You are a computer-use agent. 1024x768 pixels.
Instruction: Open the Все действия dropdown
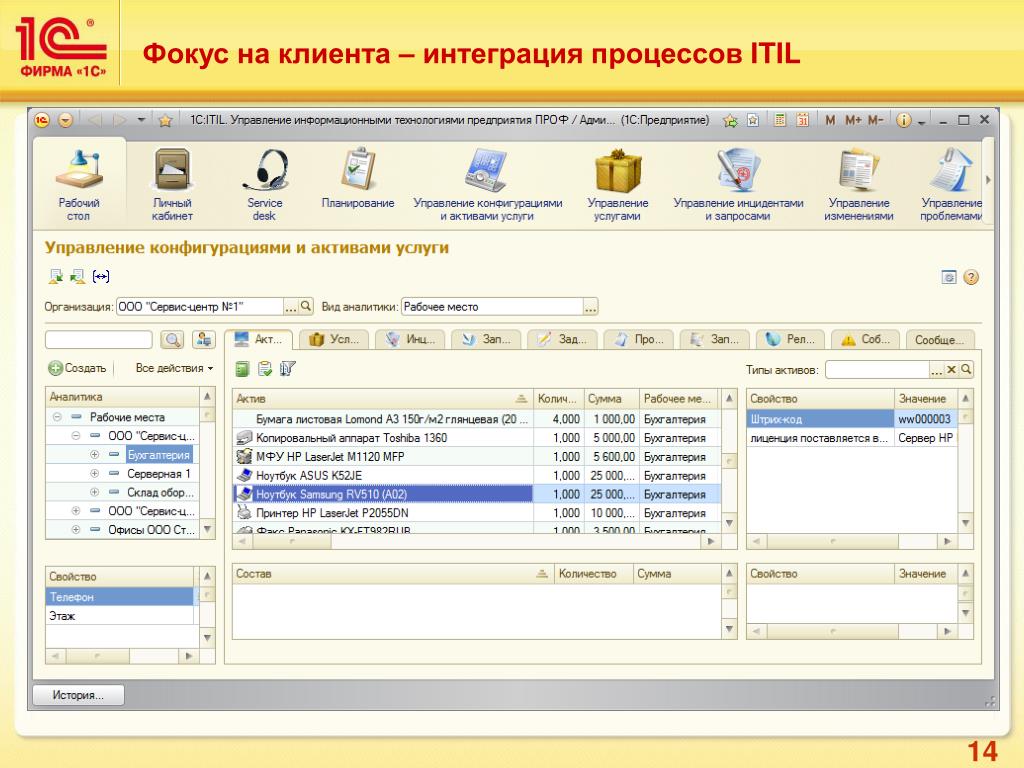(174, 368)
